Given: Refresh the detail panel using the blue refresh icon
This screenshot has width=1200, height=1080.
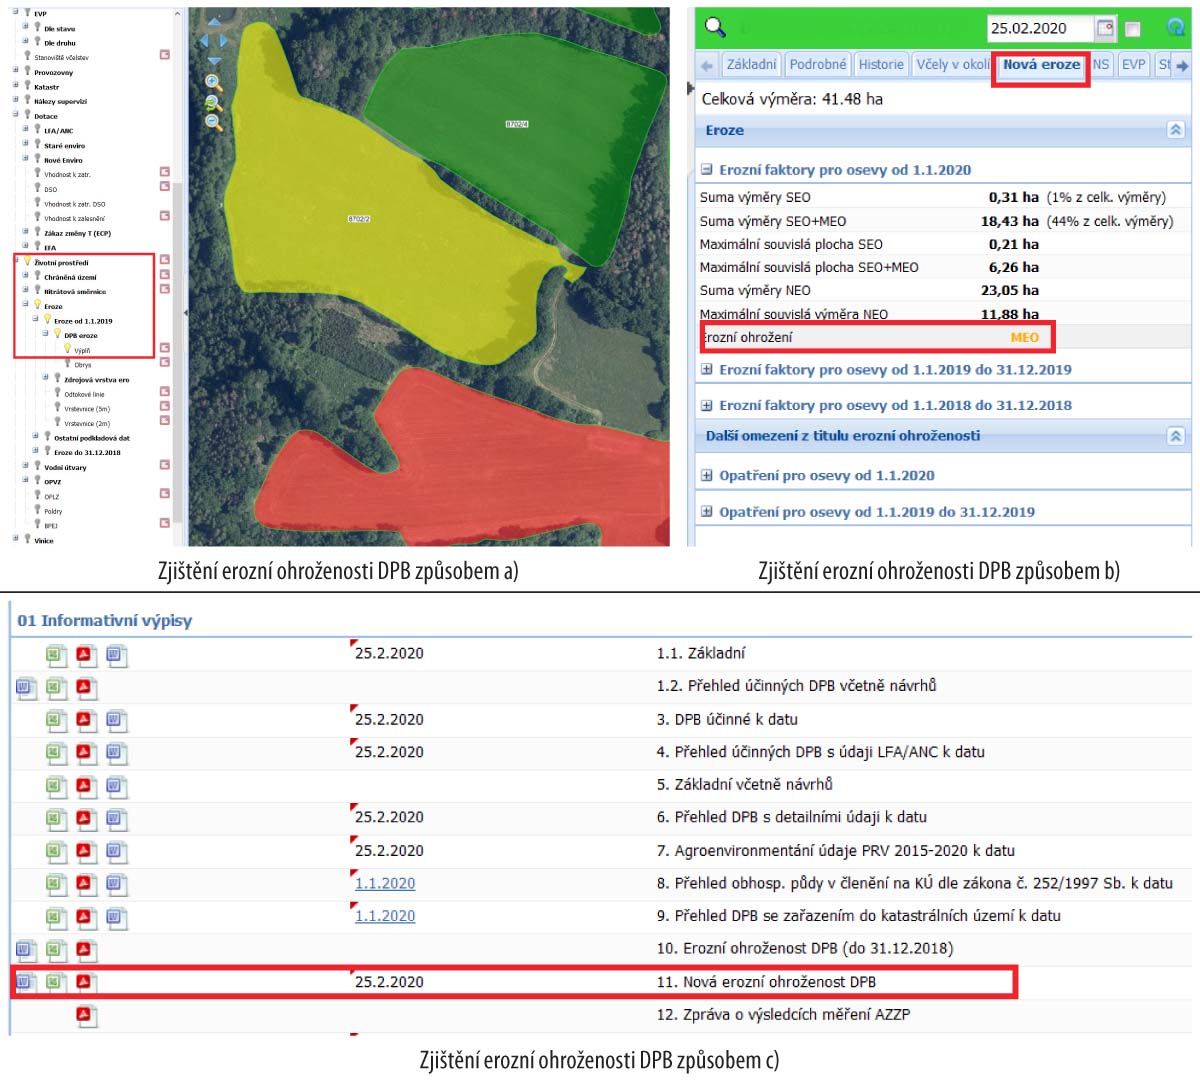Looking at the screenshot, I should coord(1176,28).
